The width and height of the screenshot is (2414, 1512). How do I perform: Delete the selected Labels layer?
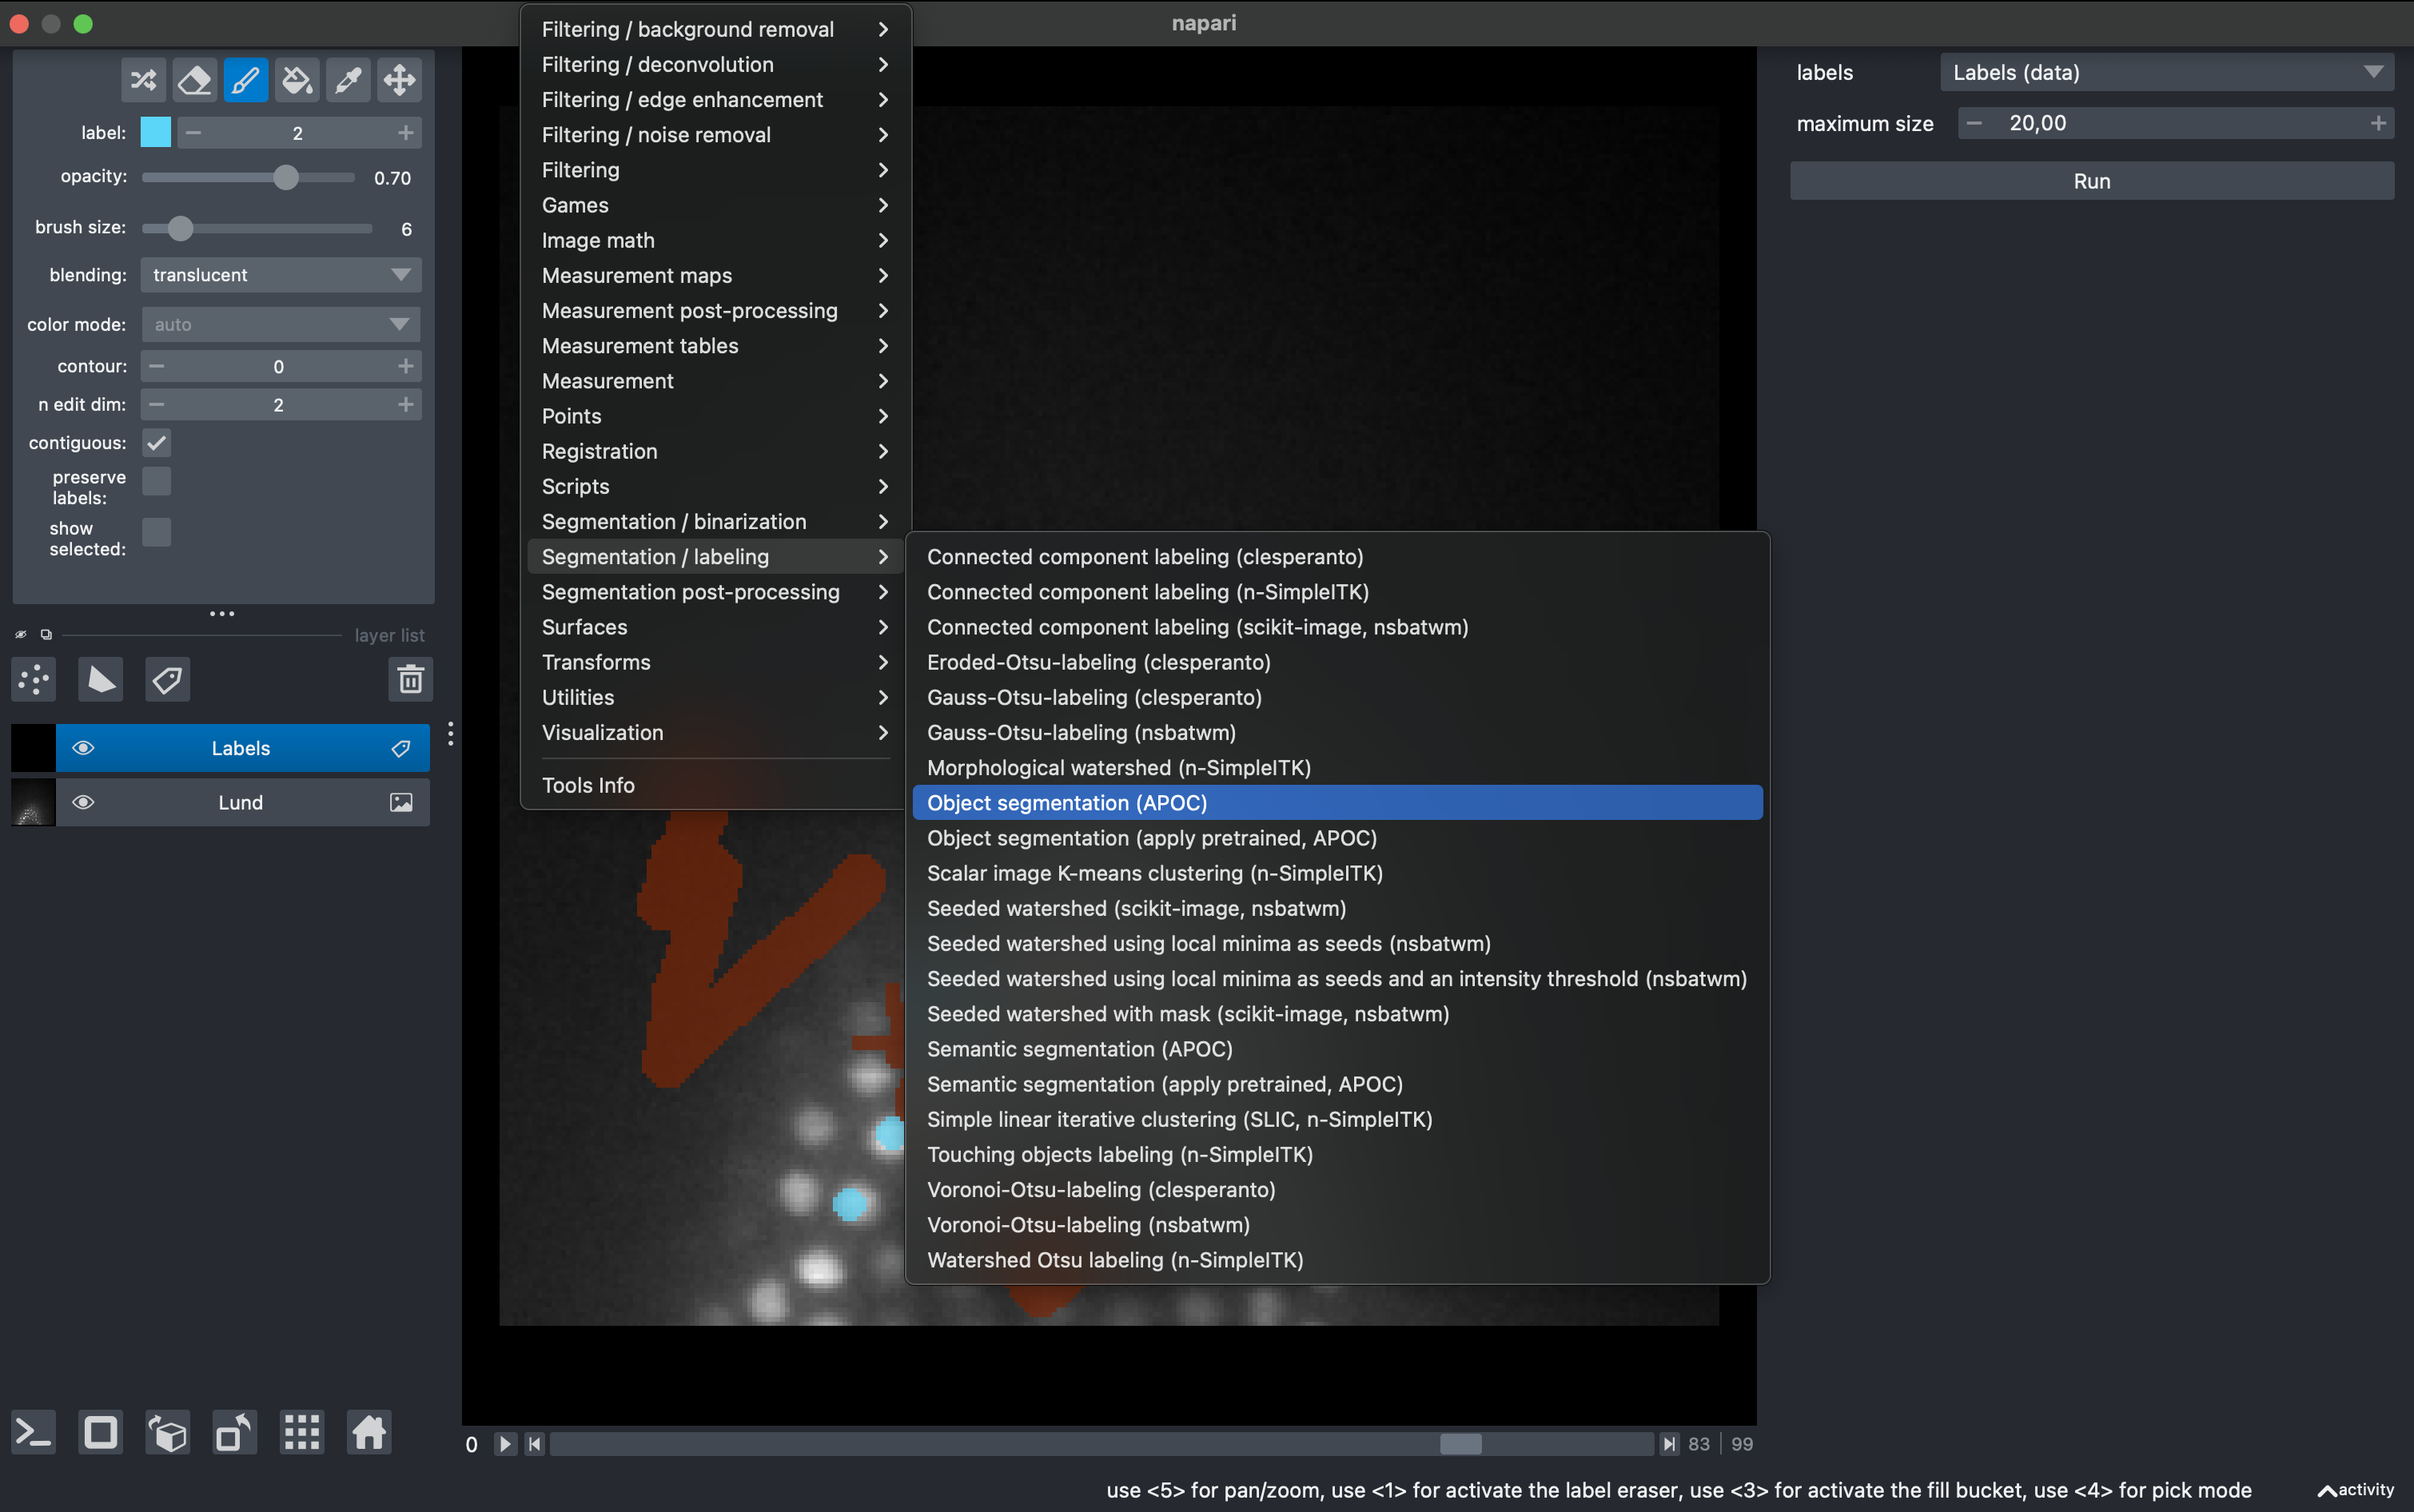(x=411, y=679)
